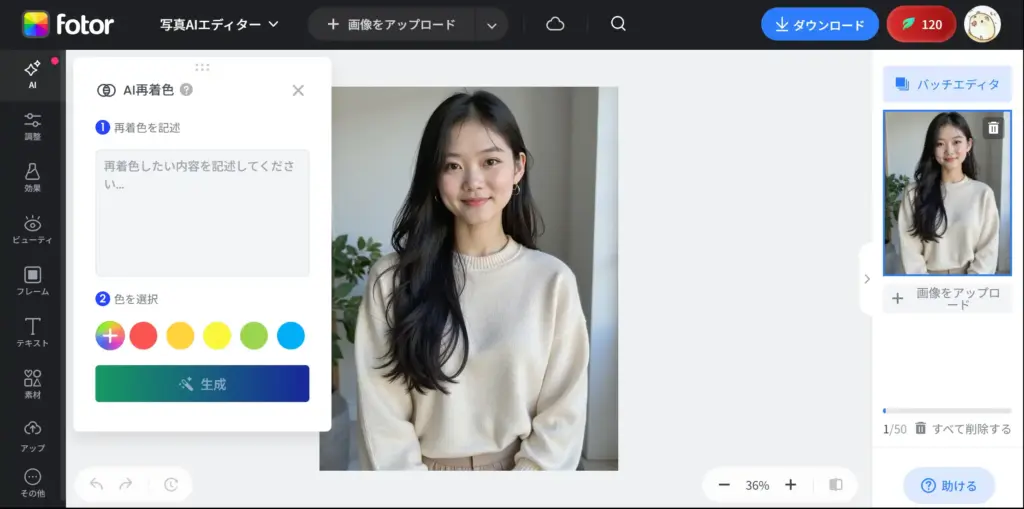Close the AI再着色 panel

(x=298, y=91)
